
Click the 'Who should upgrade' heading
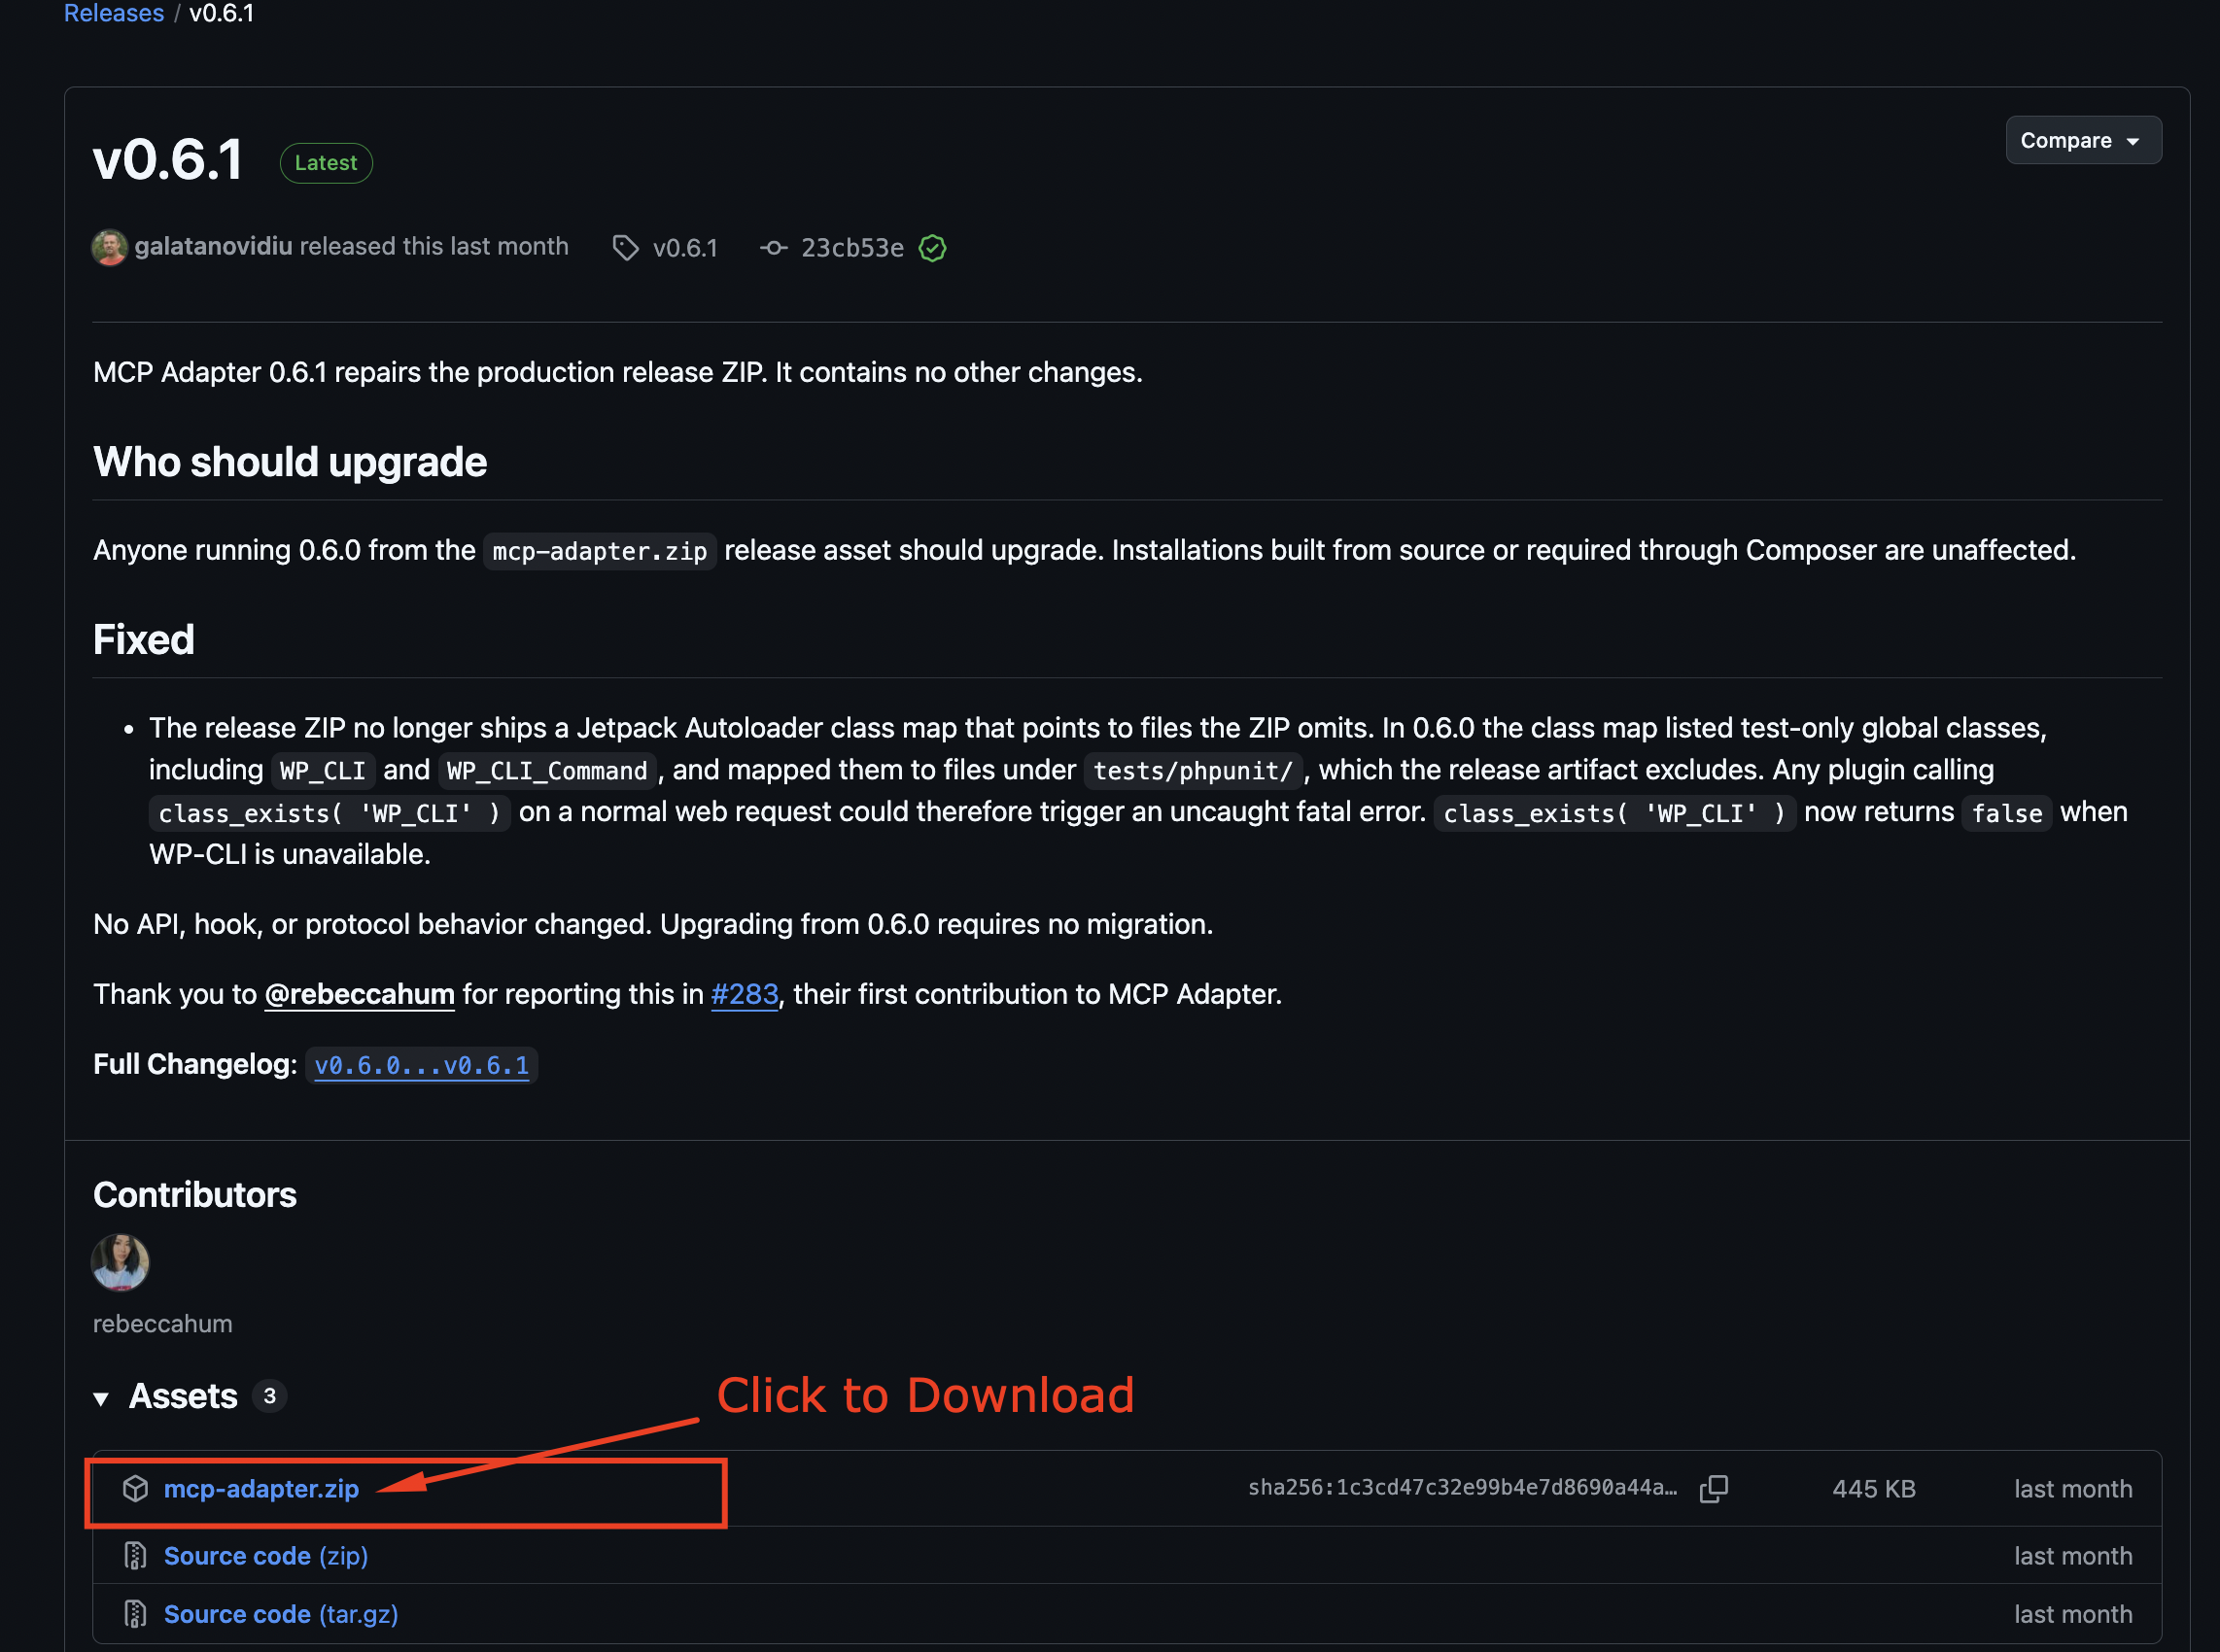[x=290, y=462]
